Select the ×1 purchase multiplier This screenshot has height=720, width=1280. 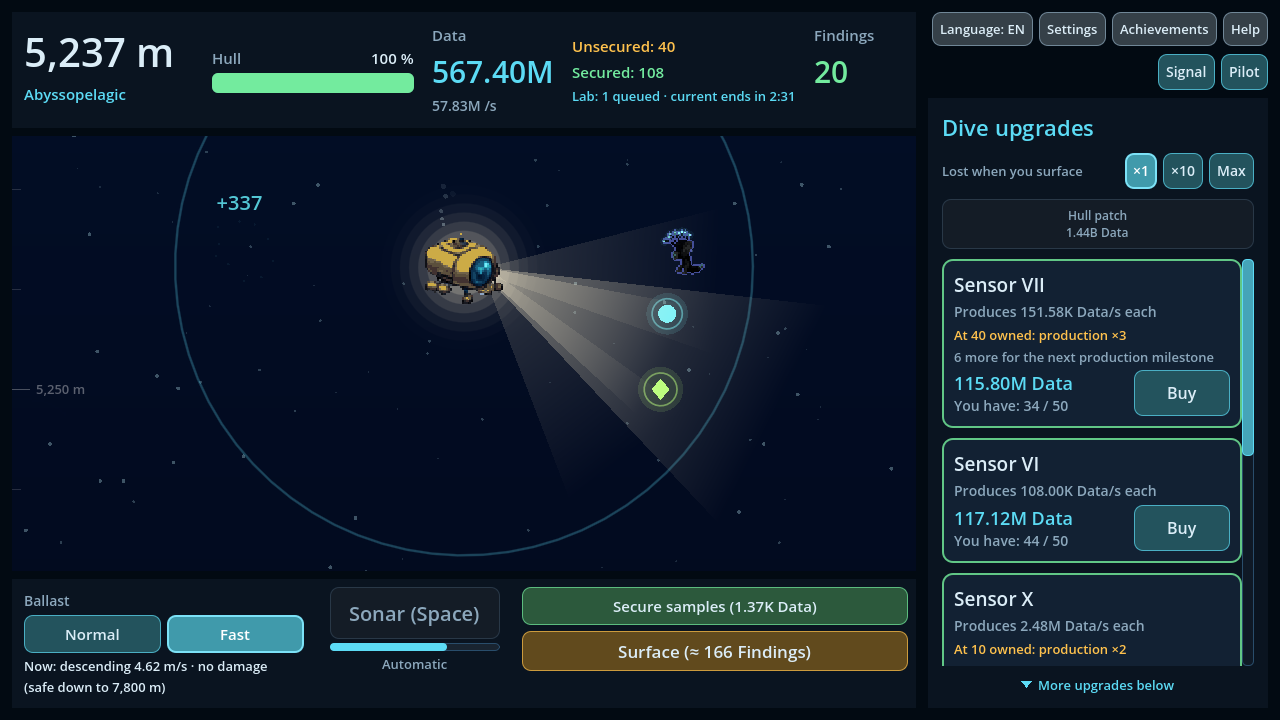pyautogui.click(x=1140, y=171)
